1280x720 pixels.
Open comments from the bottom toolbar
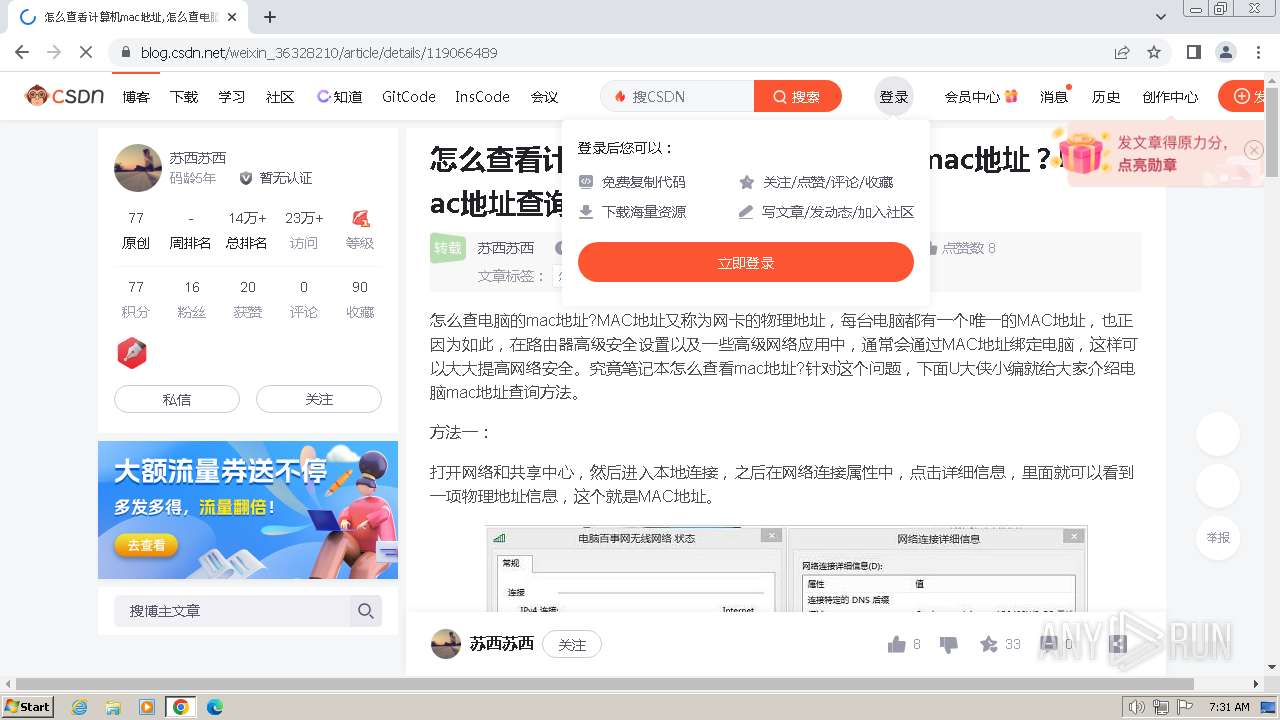point(1049,645)
